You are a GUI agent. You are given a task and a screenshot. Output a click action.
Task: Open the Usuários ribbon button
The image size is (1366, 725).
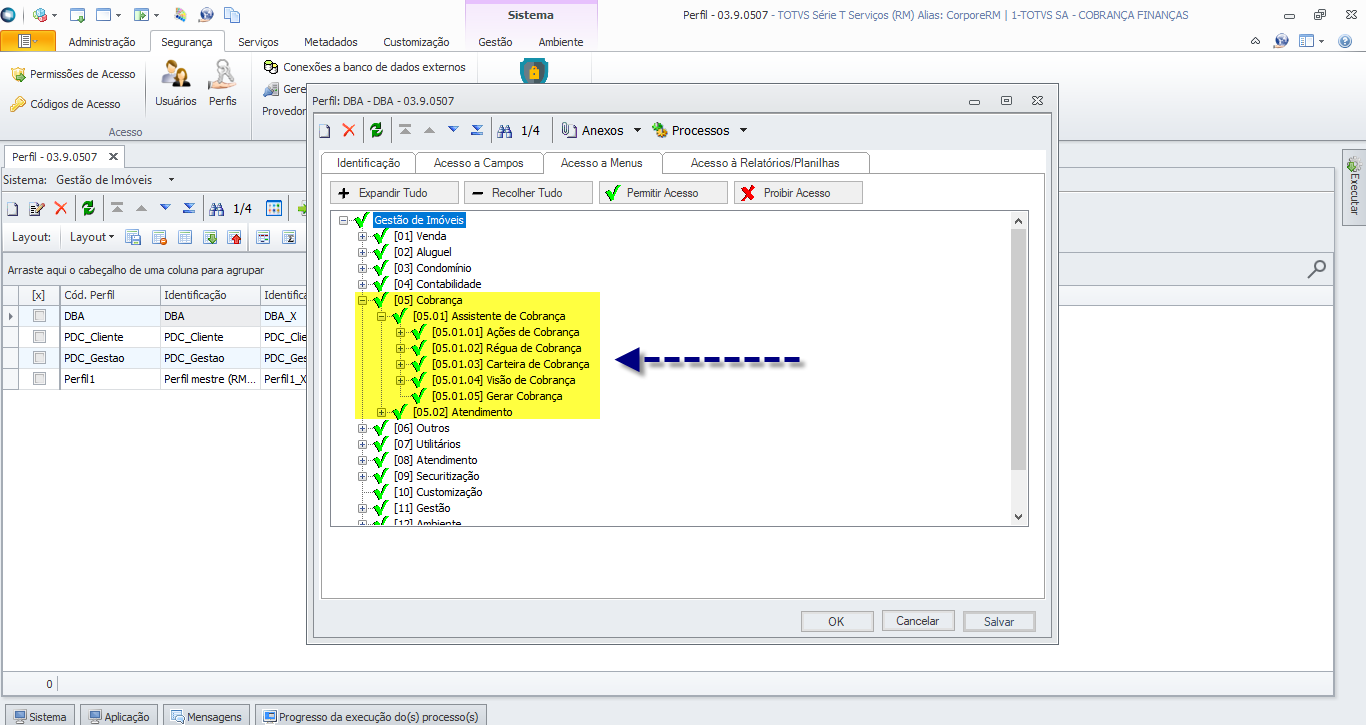[x=176, y=84]
